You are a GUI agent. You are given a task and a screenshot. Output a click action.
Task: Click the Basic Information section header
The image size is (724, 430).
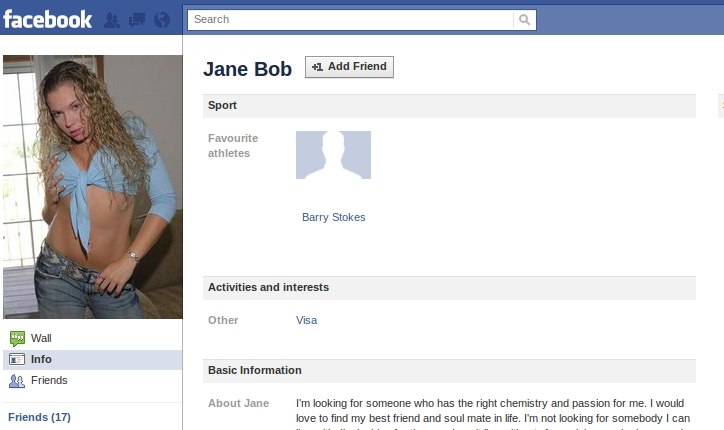(x=449, y=371)
